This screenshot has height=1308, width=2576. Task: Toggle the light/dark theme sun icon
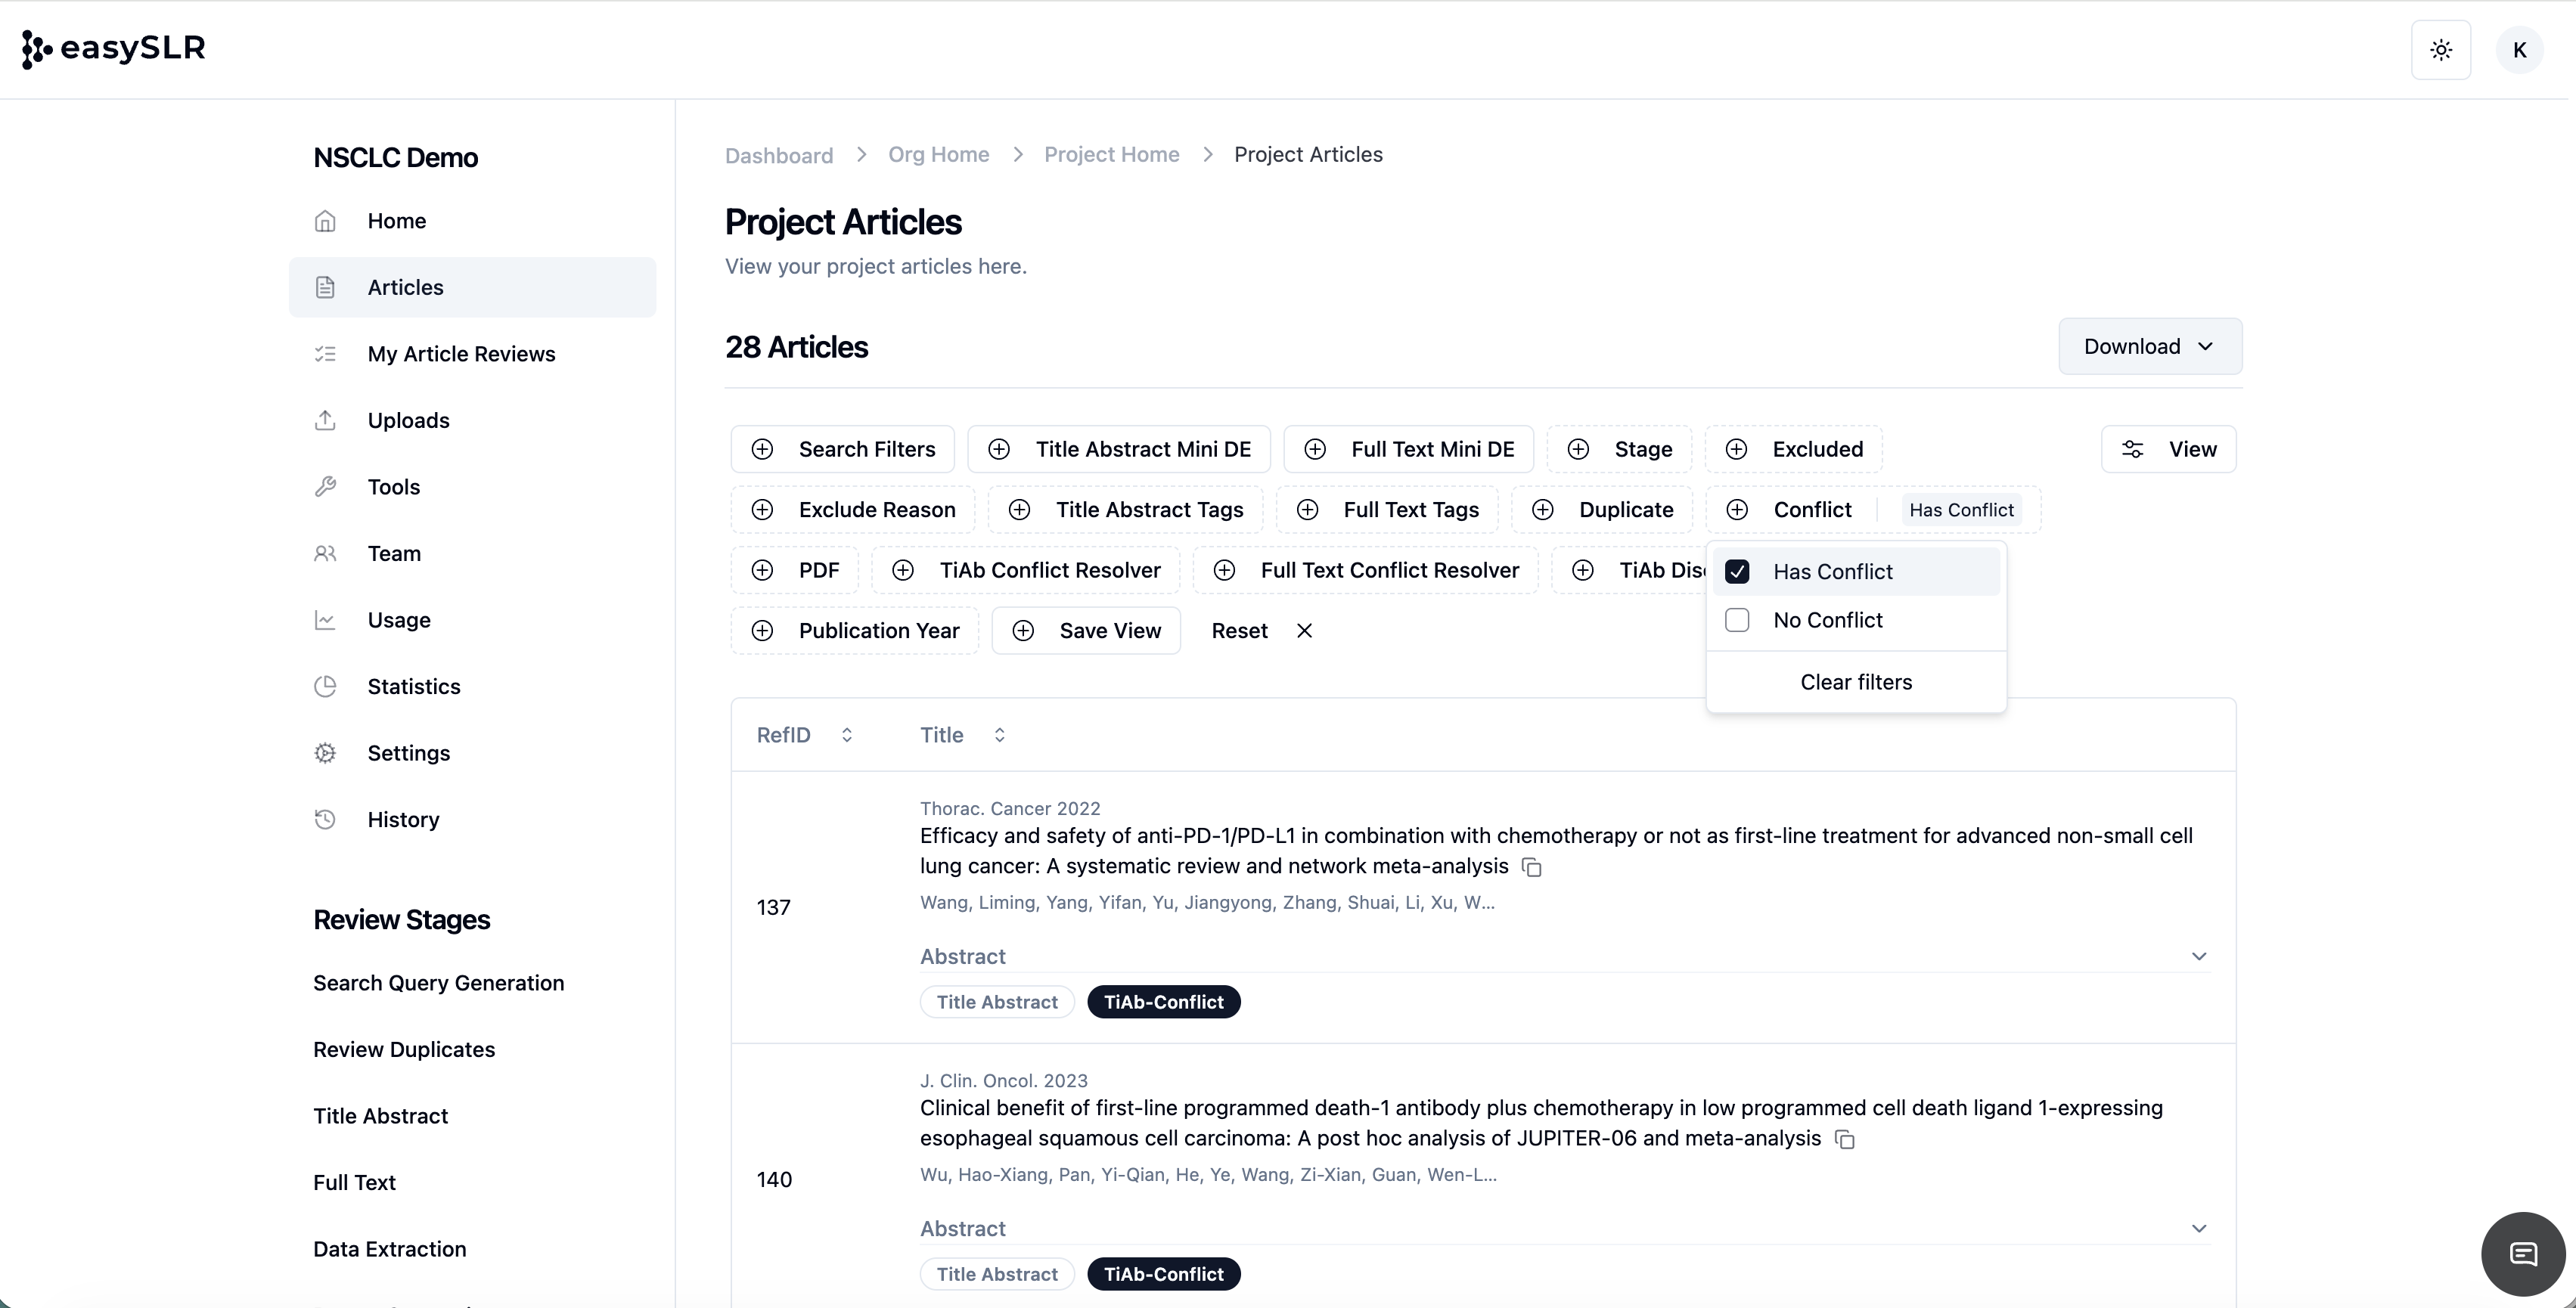[2441, 50]
